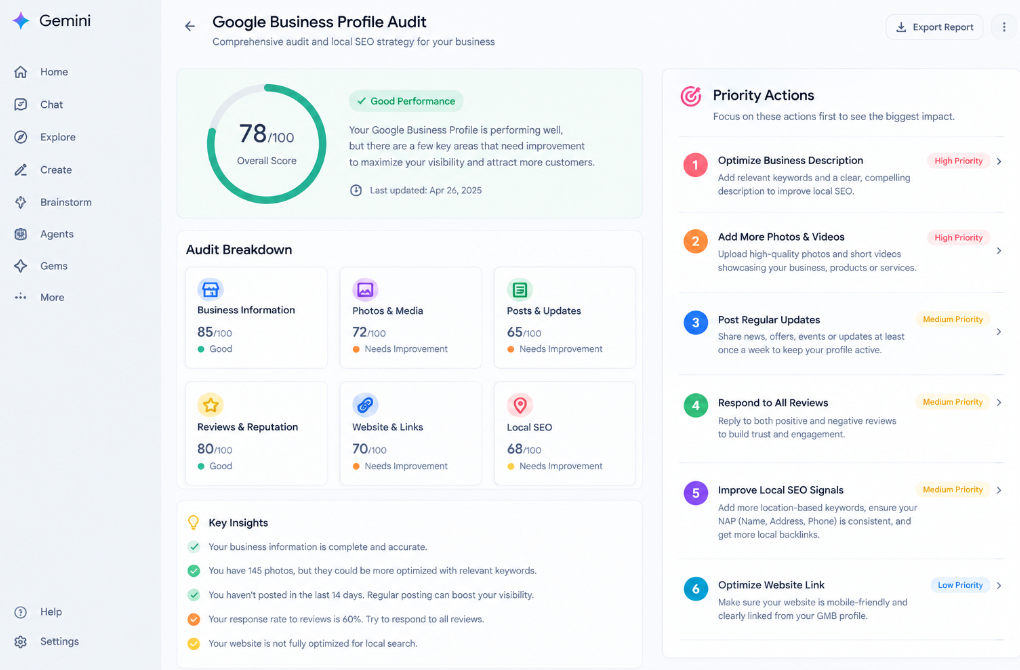
Task: Expand Respond to All Reviews chevron
Action: 999,403
